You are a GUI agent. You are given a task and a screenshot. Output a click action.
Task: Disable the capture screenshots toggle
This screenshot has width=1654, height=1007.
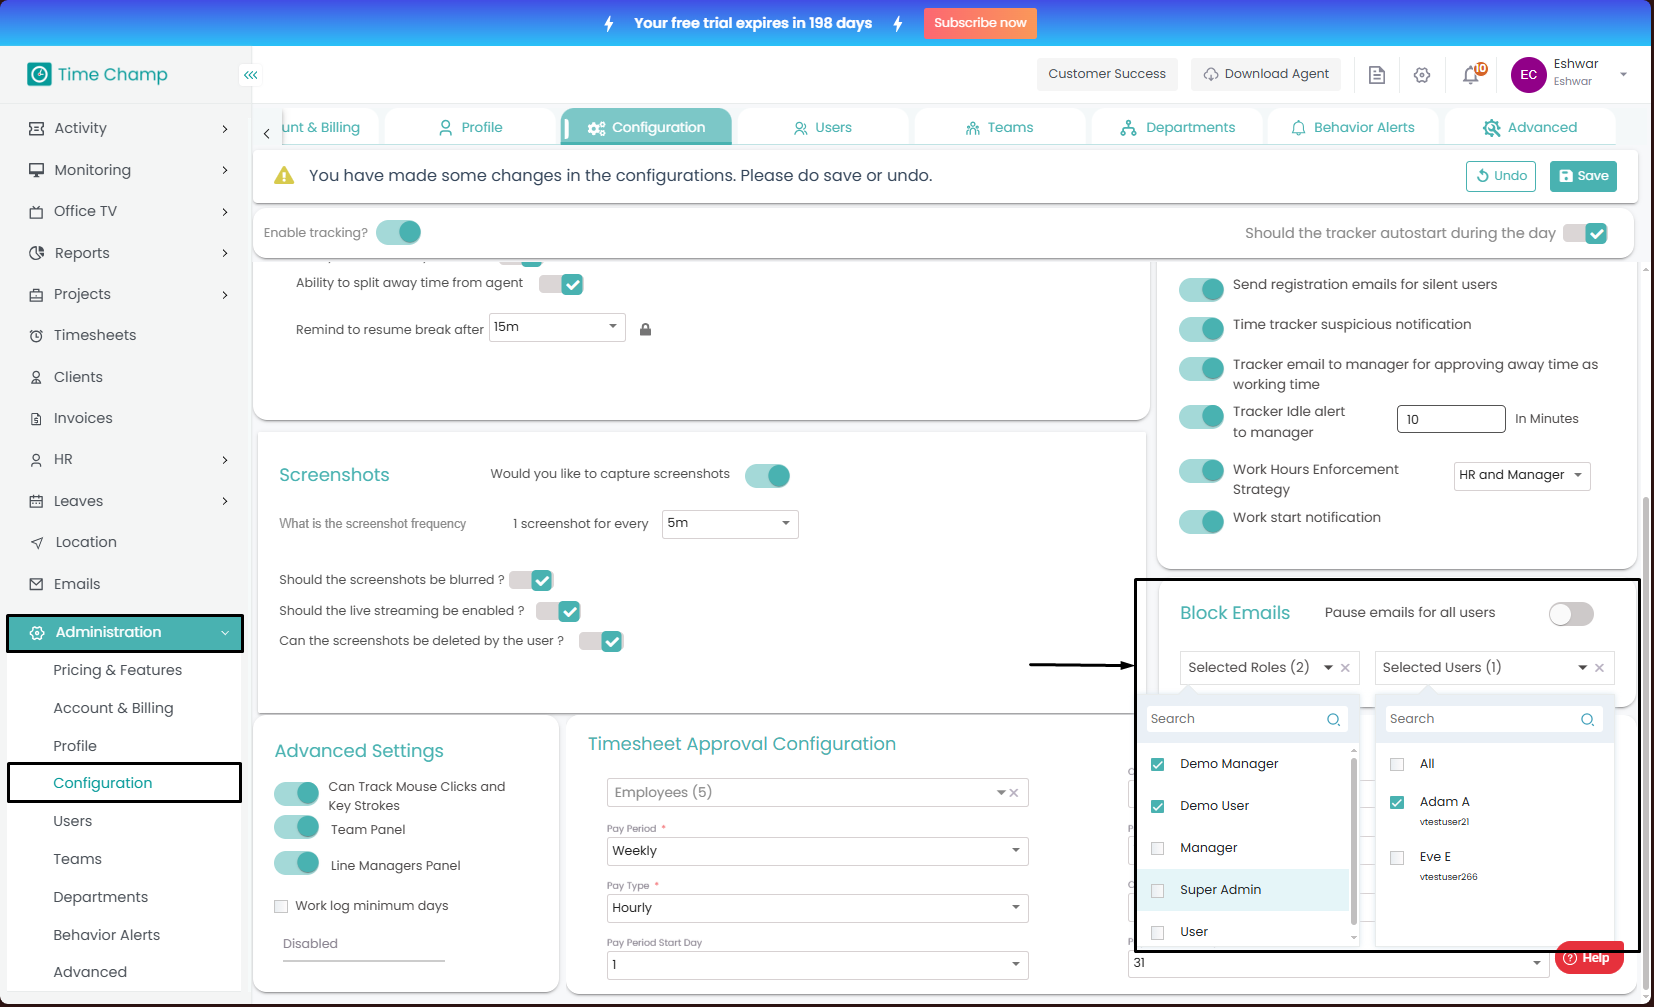pyautogui.click(x=767, y=476)
